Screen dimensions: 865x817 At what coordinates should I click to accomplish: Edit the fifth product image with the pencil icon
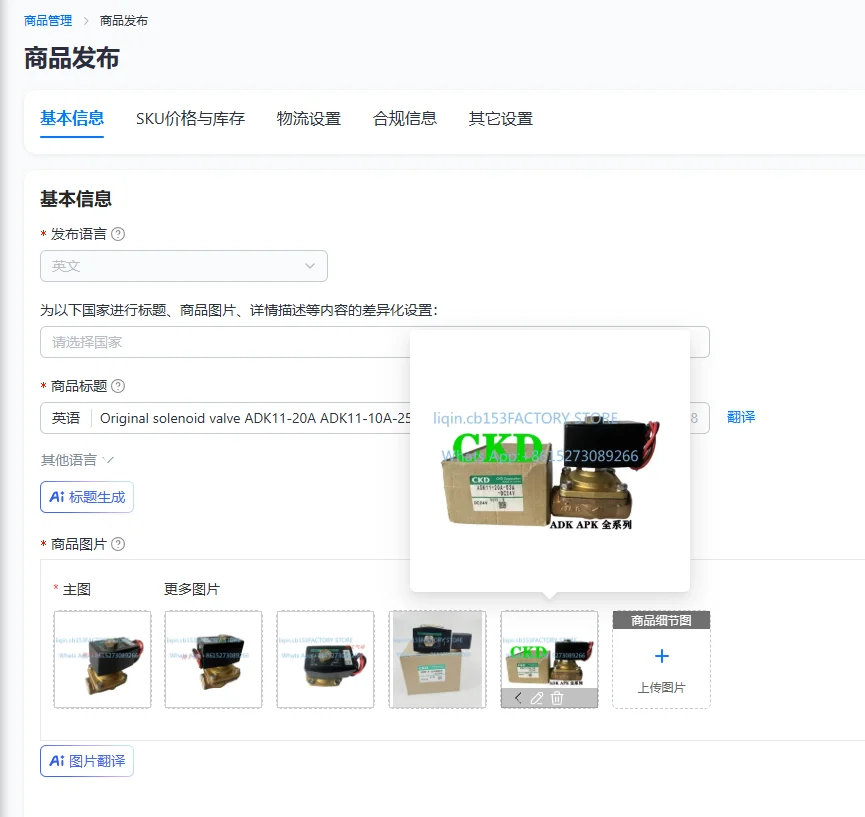(x=537, y=698)
